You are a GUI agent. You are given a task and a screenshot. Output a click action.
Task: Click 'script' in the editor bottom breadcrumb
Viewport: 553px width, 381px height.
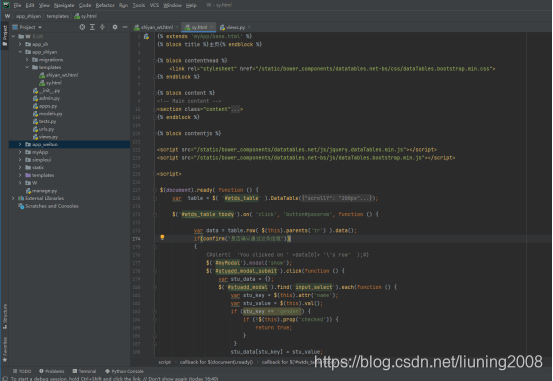(x=165, y=362)
